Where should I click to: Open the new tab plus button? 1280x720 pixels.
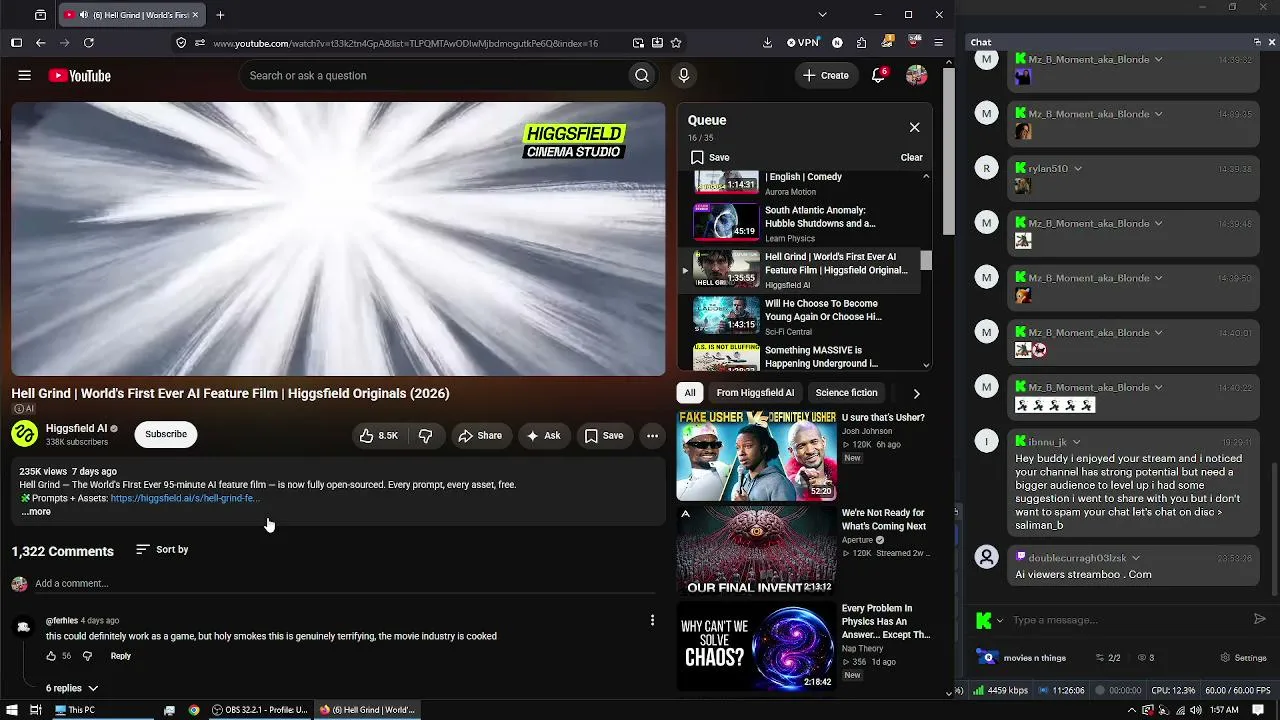[220, 15]
